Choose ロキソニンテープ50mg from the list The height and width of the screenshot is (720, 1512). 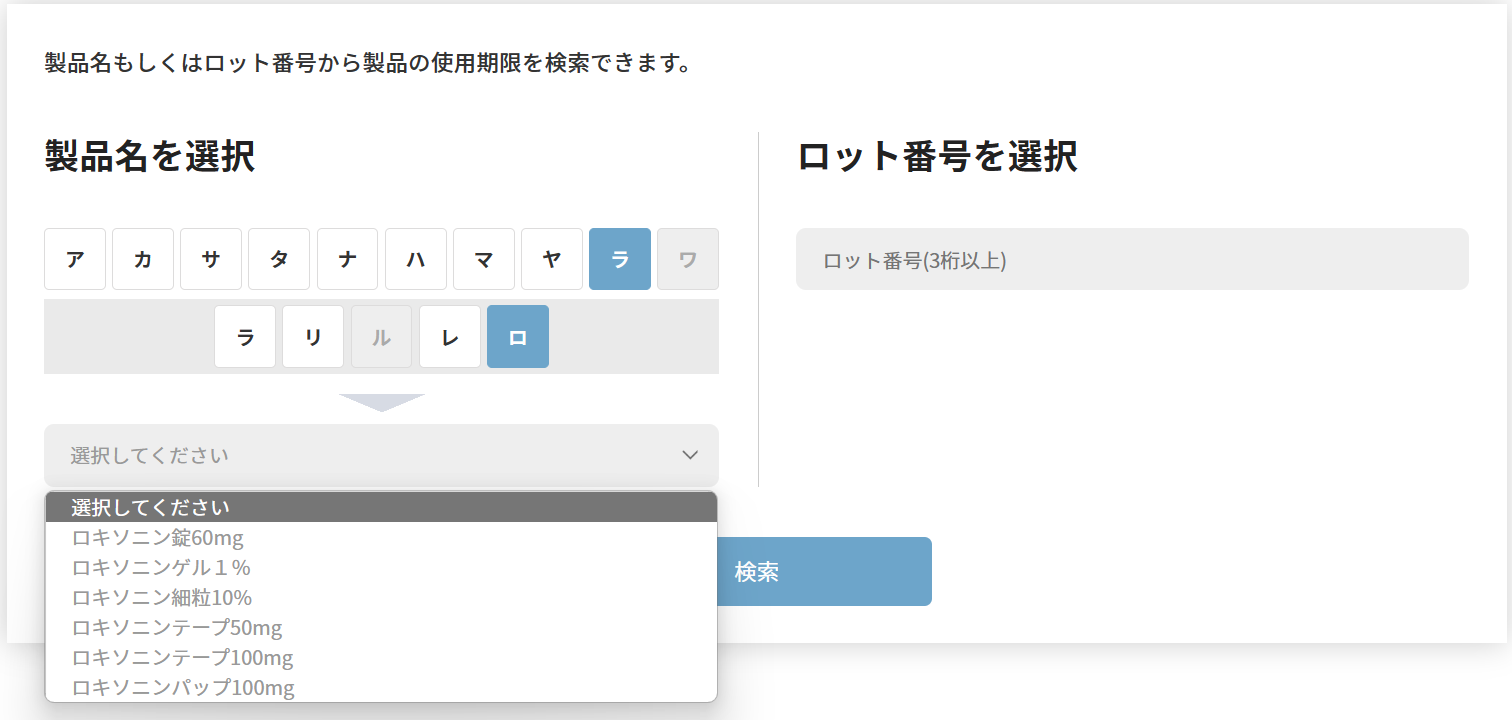pyautogui.click(x=381, y=628)
